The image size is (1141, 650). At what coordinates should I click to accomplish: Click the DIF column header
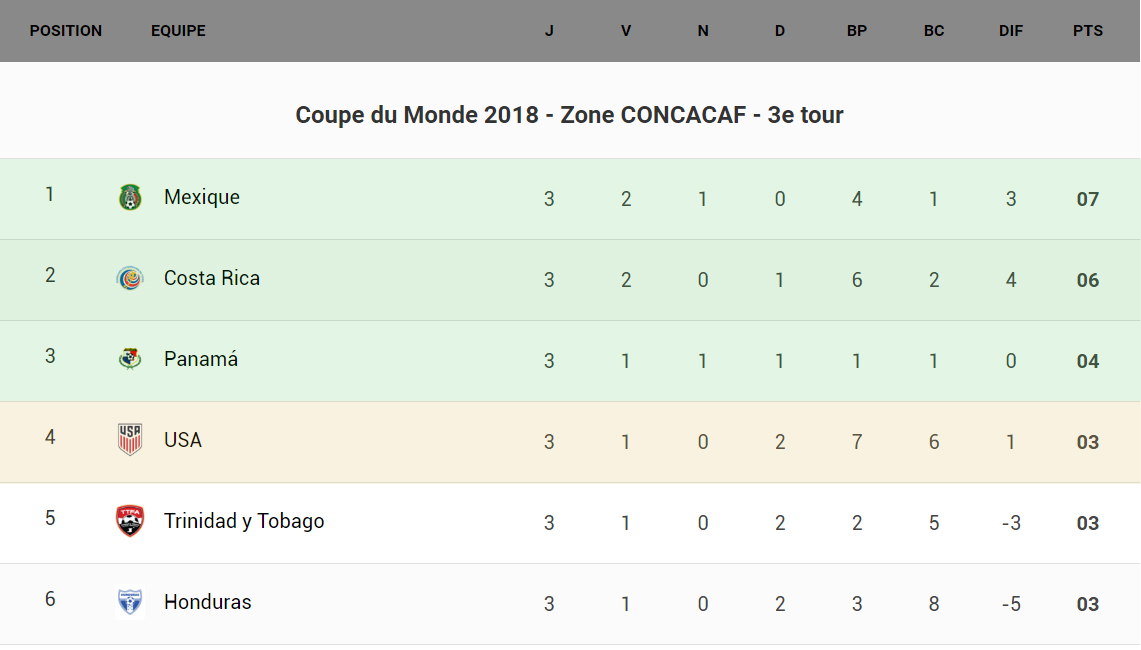(1011, 31)
